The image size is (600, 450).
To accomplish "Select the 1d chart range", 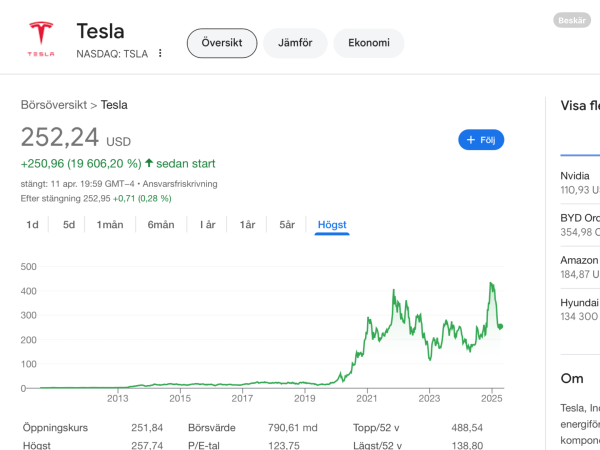I will [x=32, y=225].
